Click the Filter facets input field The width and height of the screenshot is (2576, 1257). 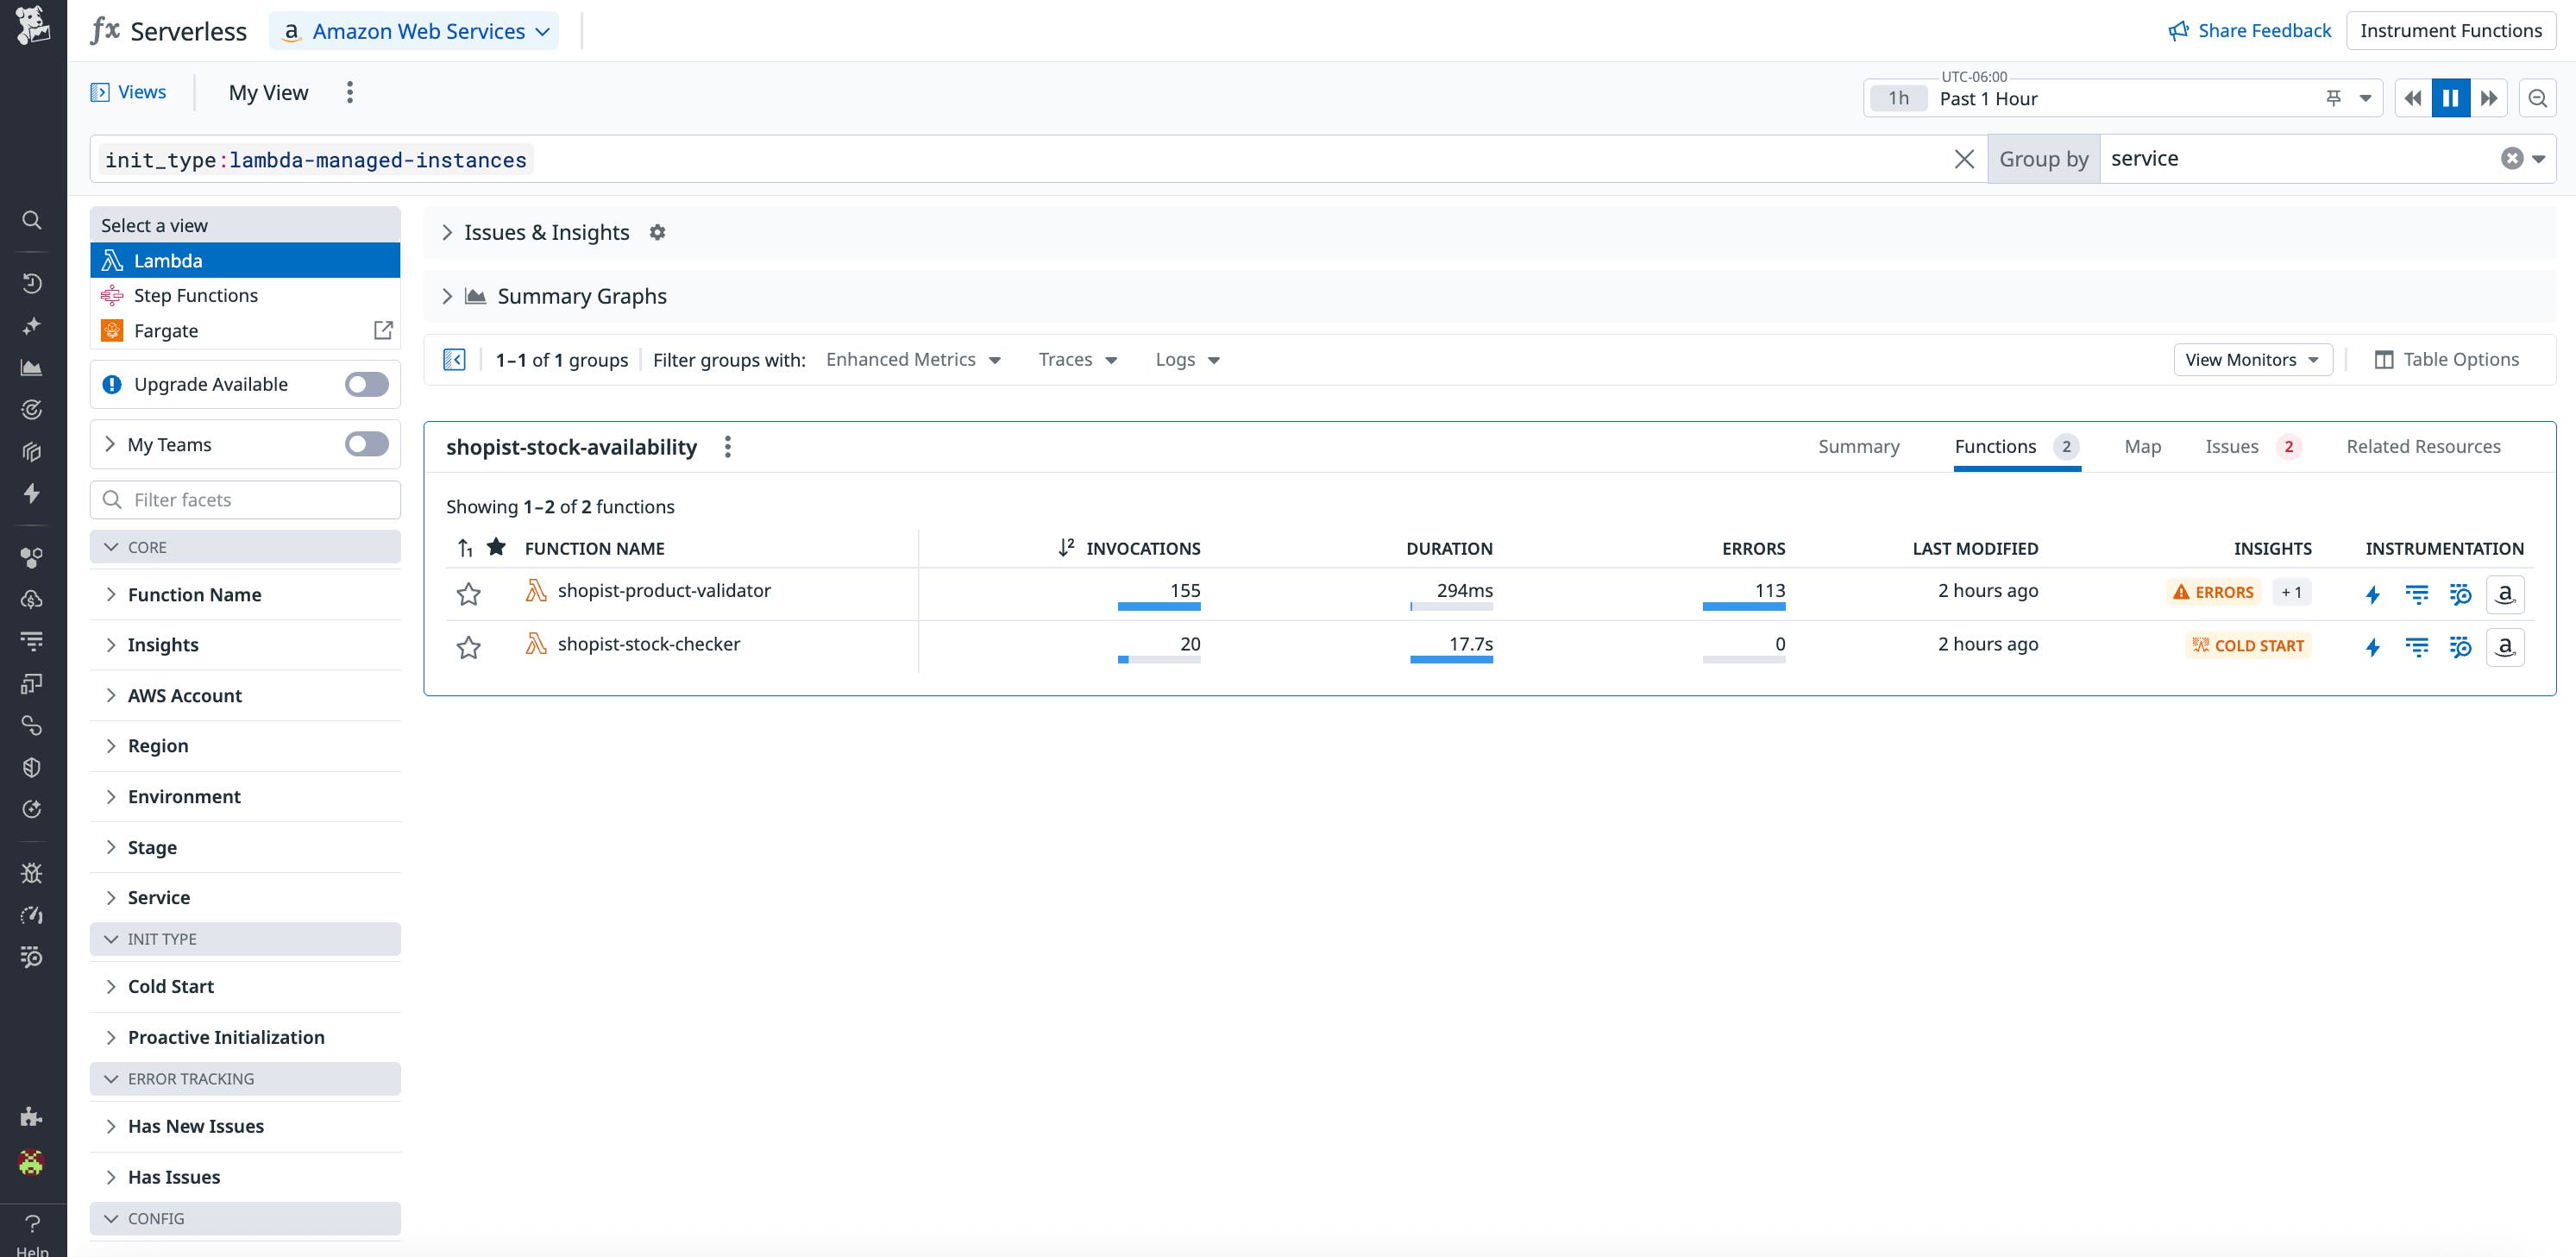click(x=245, y=499)
